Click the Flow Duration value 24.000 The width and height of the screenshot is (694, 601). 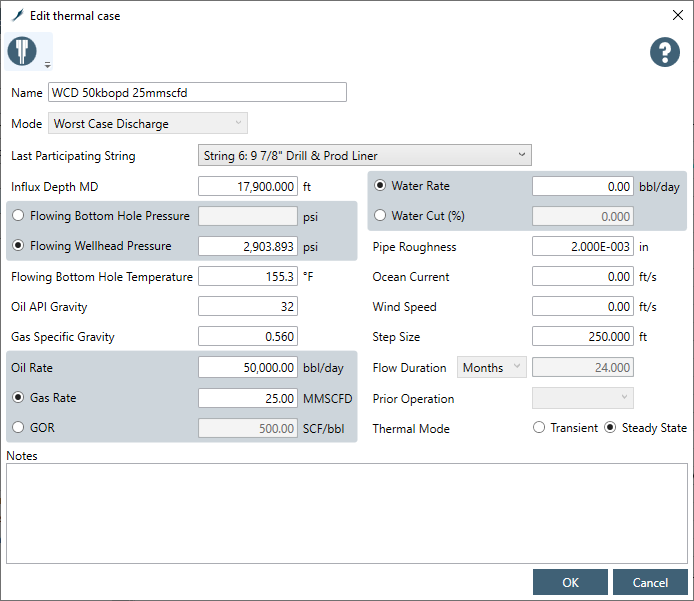583,367
